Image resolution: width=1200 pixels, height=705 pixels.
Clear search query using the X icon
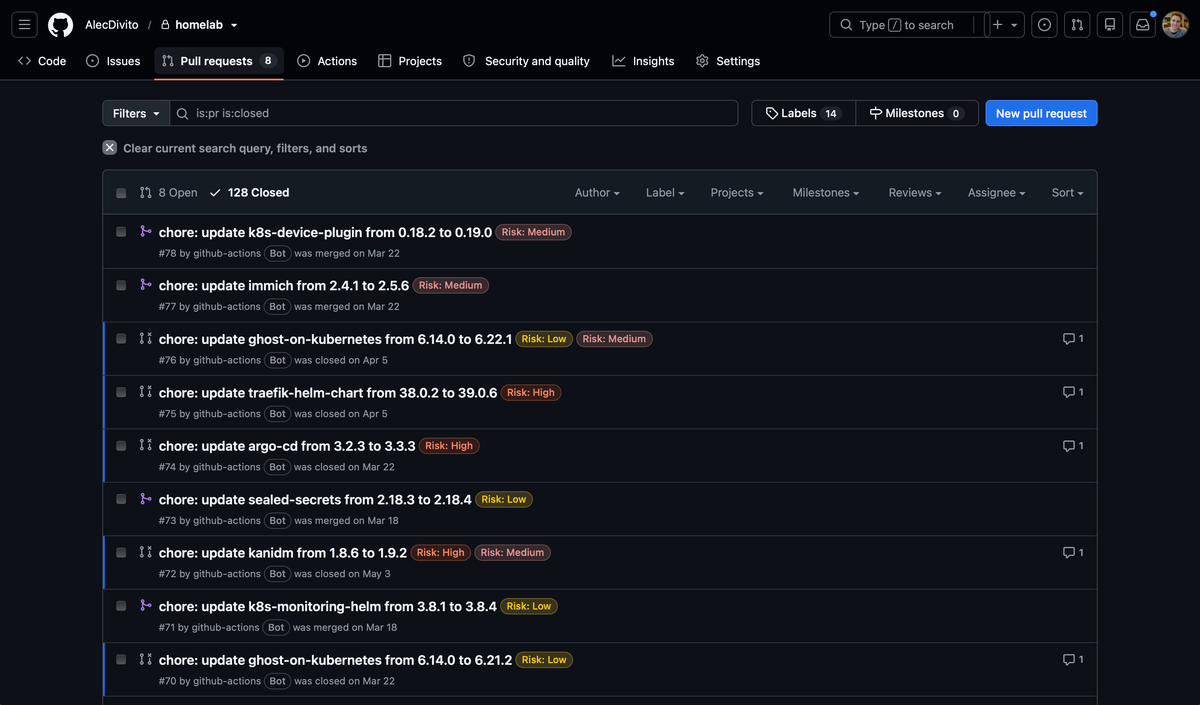[110, 148]
